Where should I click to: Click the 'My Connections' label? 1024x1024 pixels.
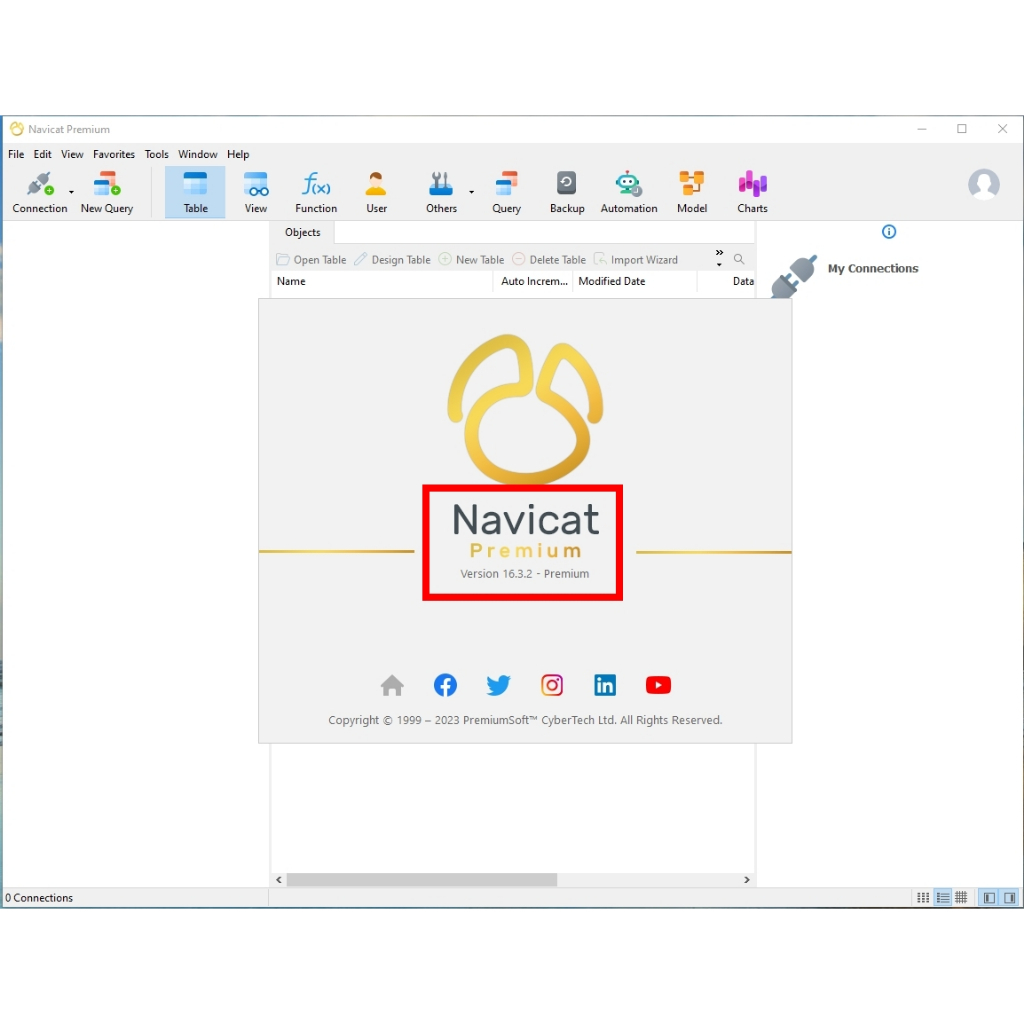click(x=872, y=268)
